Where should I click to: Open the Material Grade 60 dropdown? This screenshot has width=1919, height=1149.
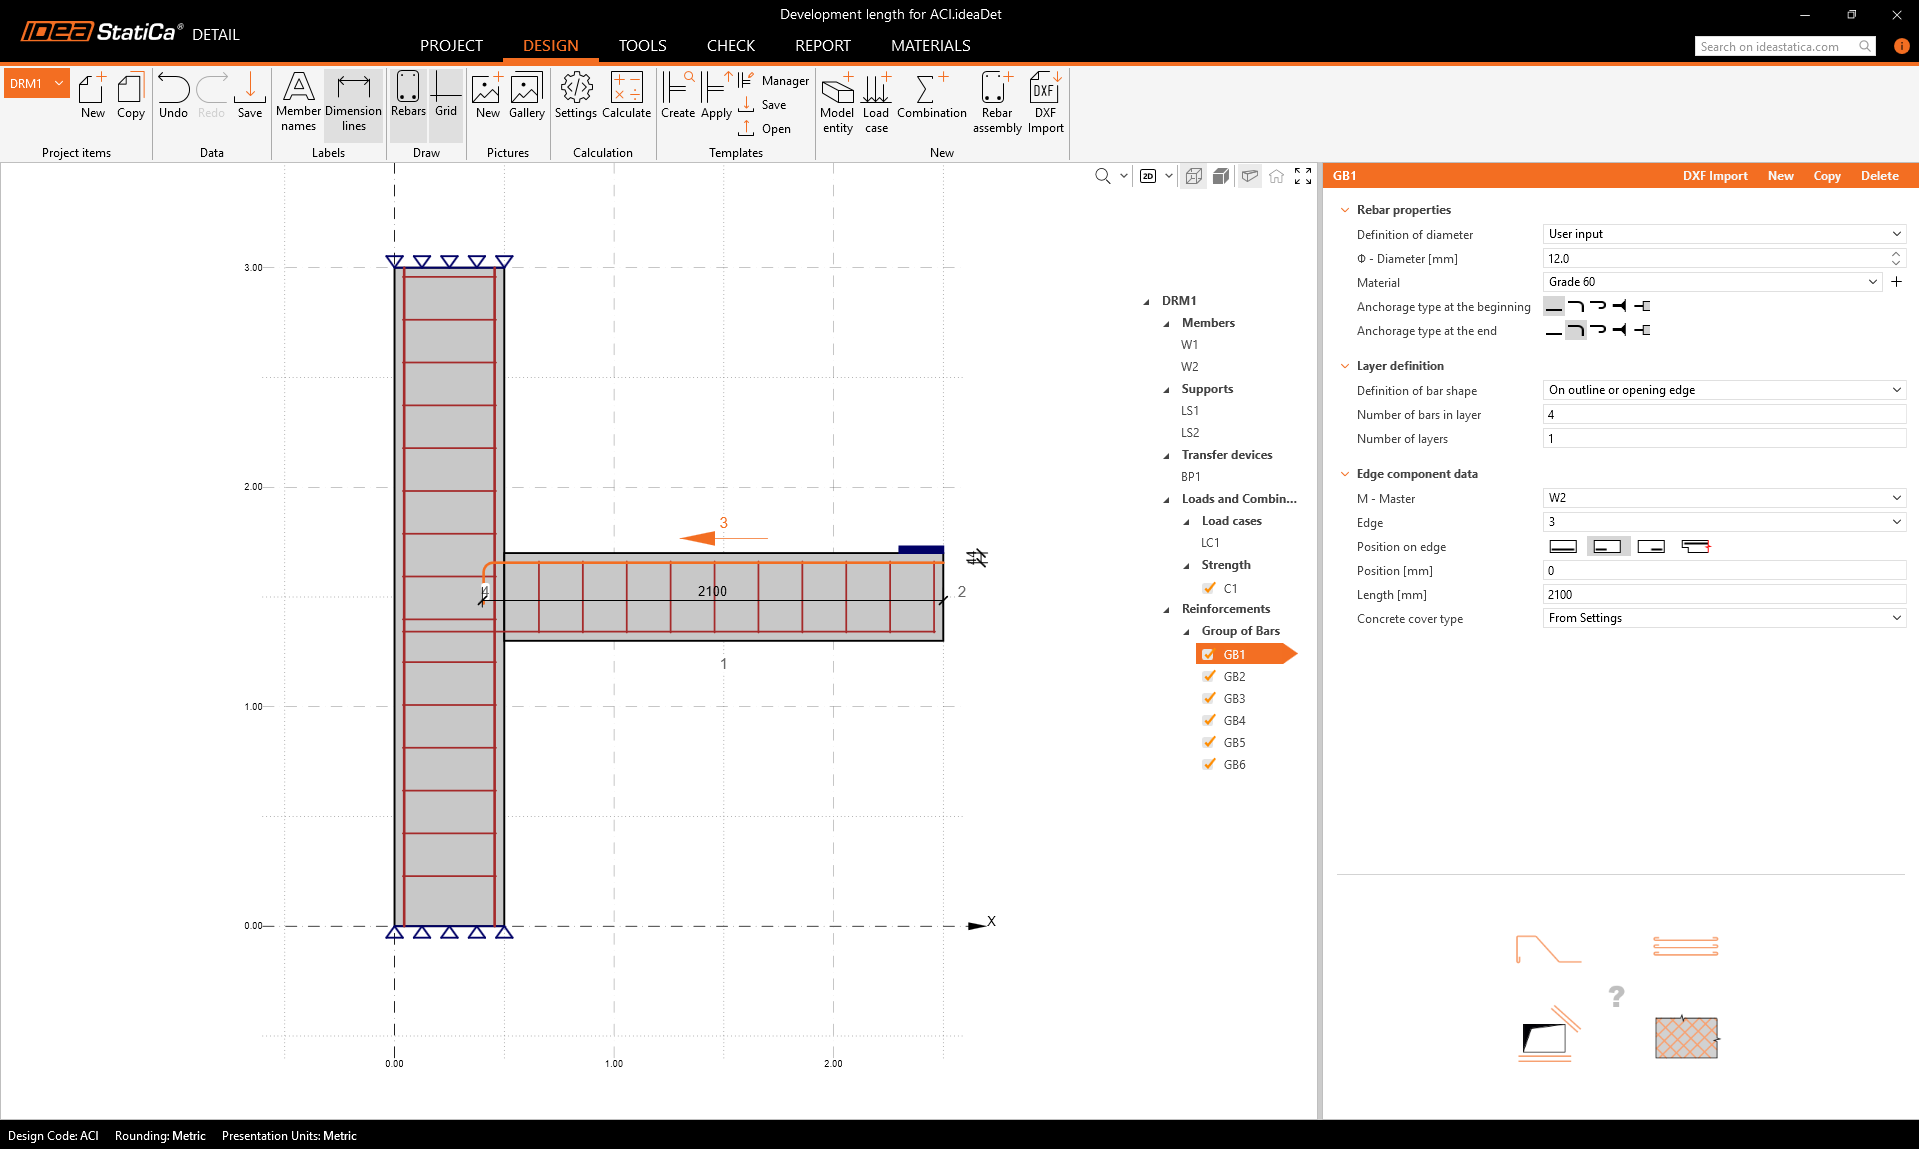[1711, 282]
